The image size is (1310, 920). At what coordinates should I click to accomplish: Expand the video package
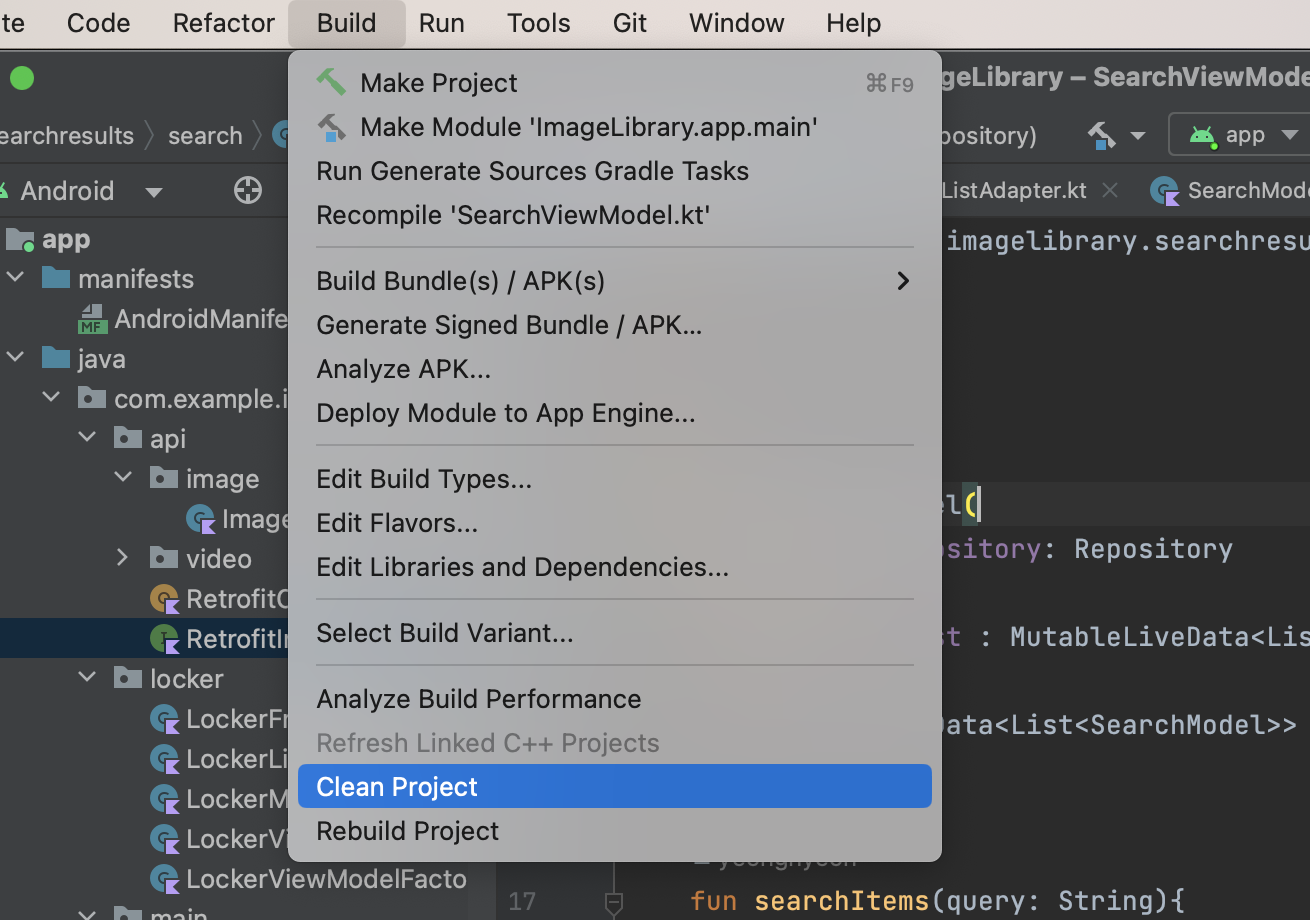click(124, 558)
